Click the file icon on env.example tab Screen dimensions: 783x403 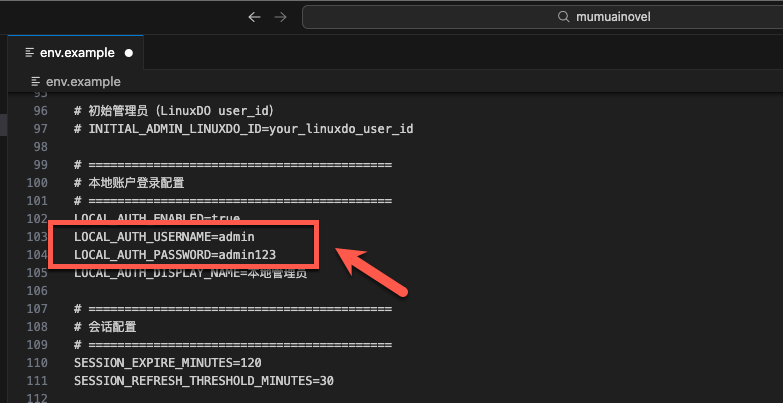[28, 52]
